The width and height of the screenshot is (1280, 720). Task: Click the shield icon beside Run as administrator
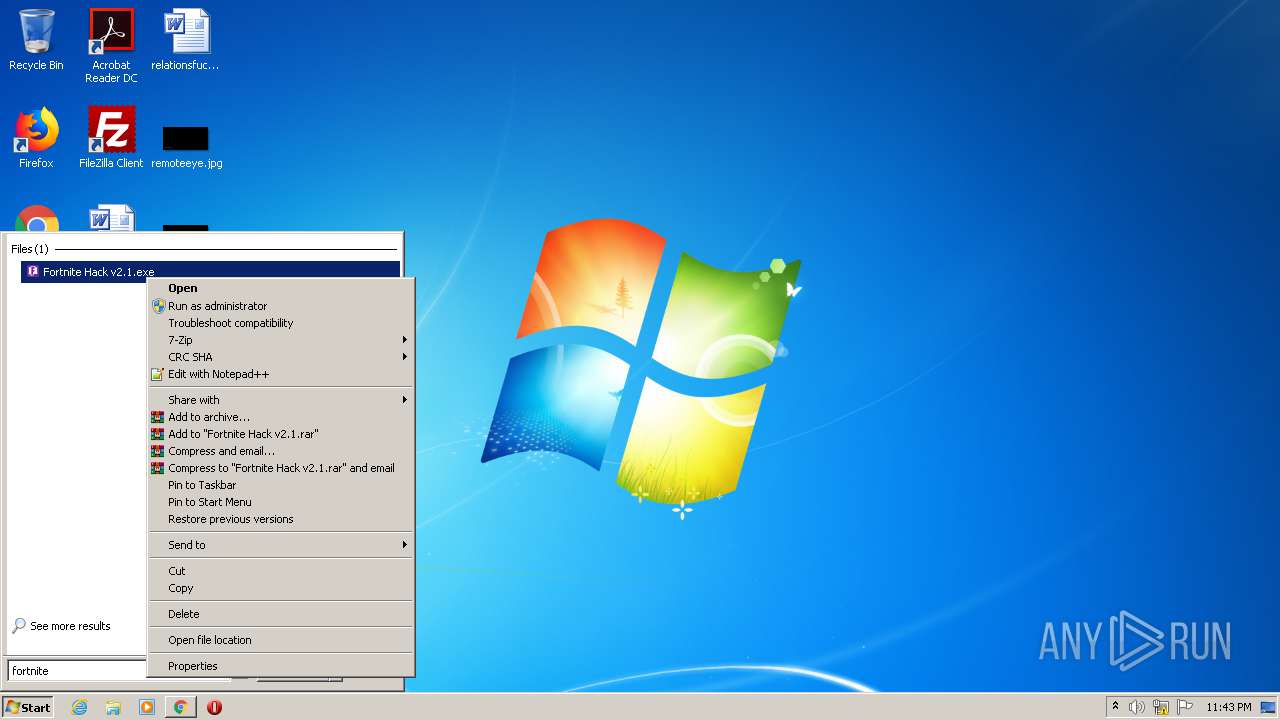(x=158, y=306)
